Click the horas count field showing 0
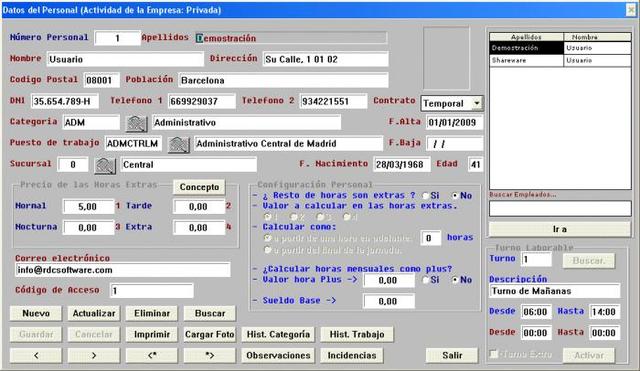640x371 pixels. coord(431,238)
